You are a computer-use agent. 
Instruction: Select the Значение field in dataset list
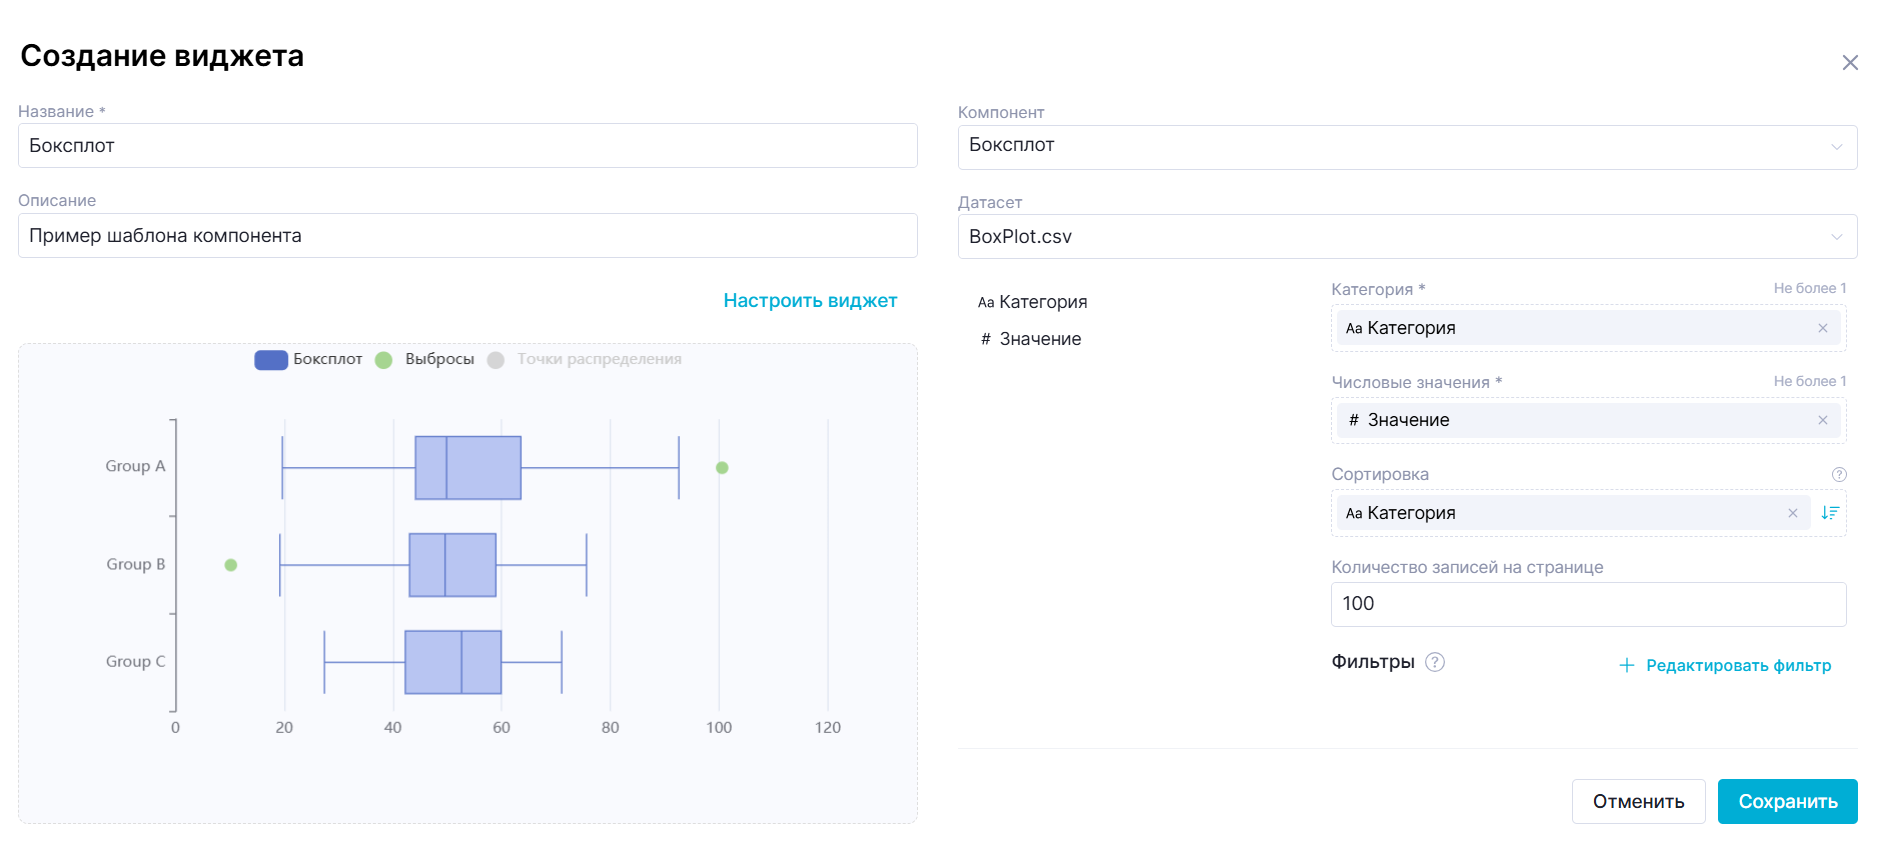(x=1031, y=339)
